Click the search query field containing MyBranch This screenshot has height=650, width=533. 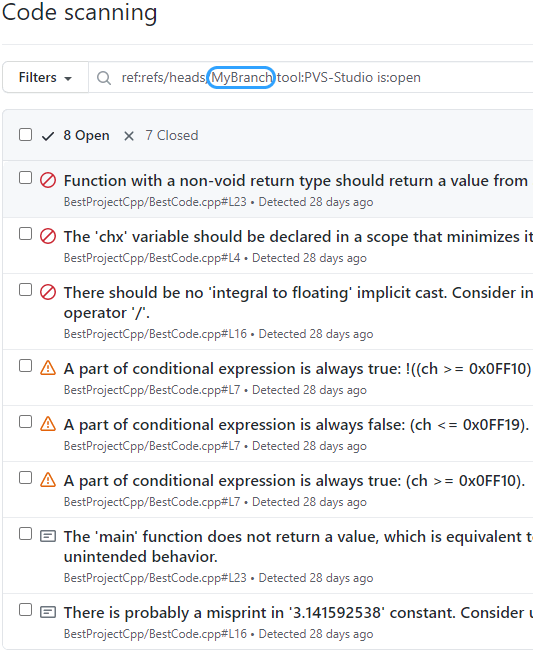tap(311, 78)
